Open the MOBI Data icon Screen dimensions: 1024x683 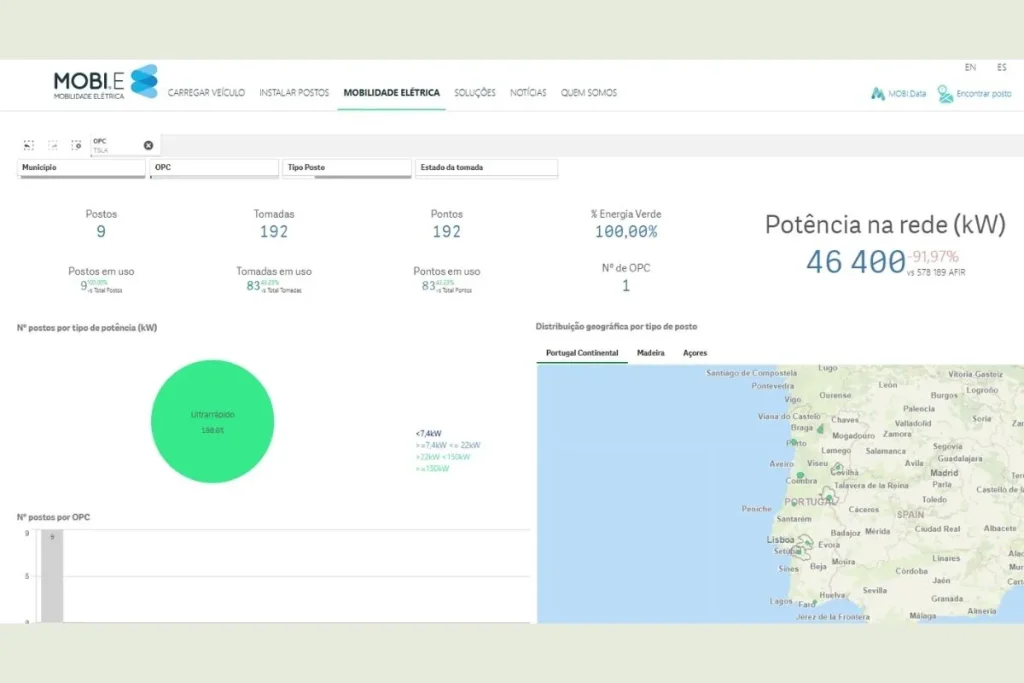click(x=878, y=94)
